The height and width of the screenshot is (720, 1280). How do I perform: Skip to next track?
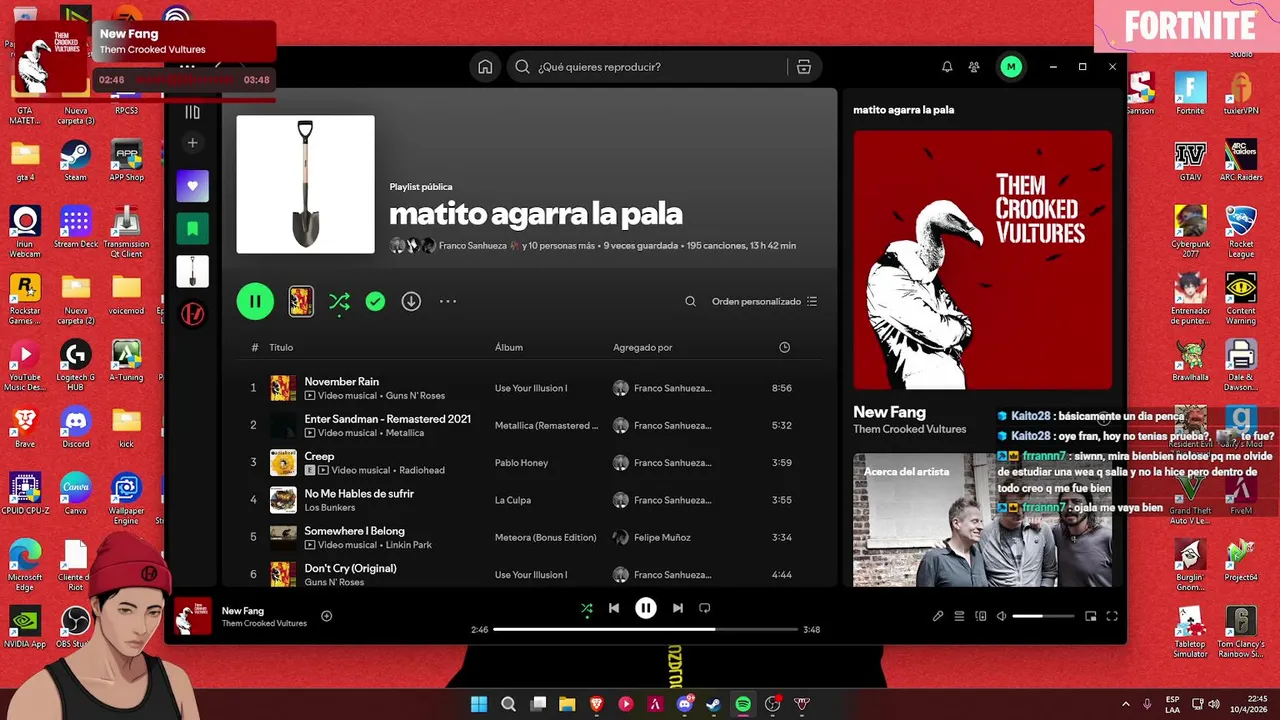point(678,608)
